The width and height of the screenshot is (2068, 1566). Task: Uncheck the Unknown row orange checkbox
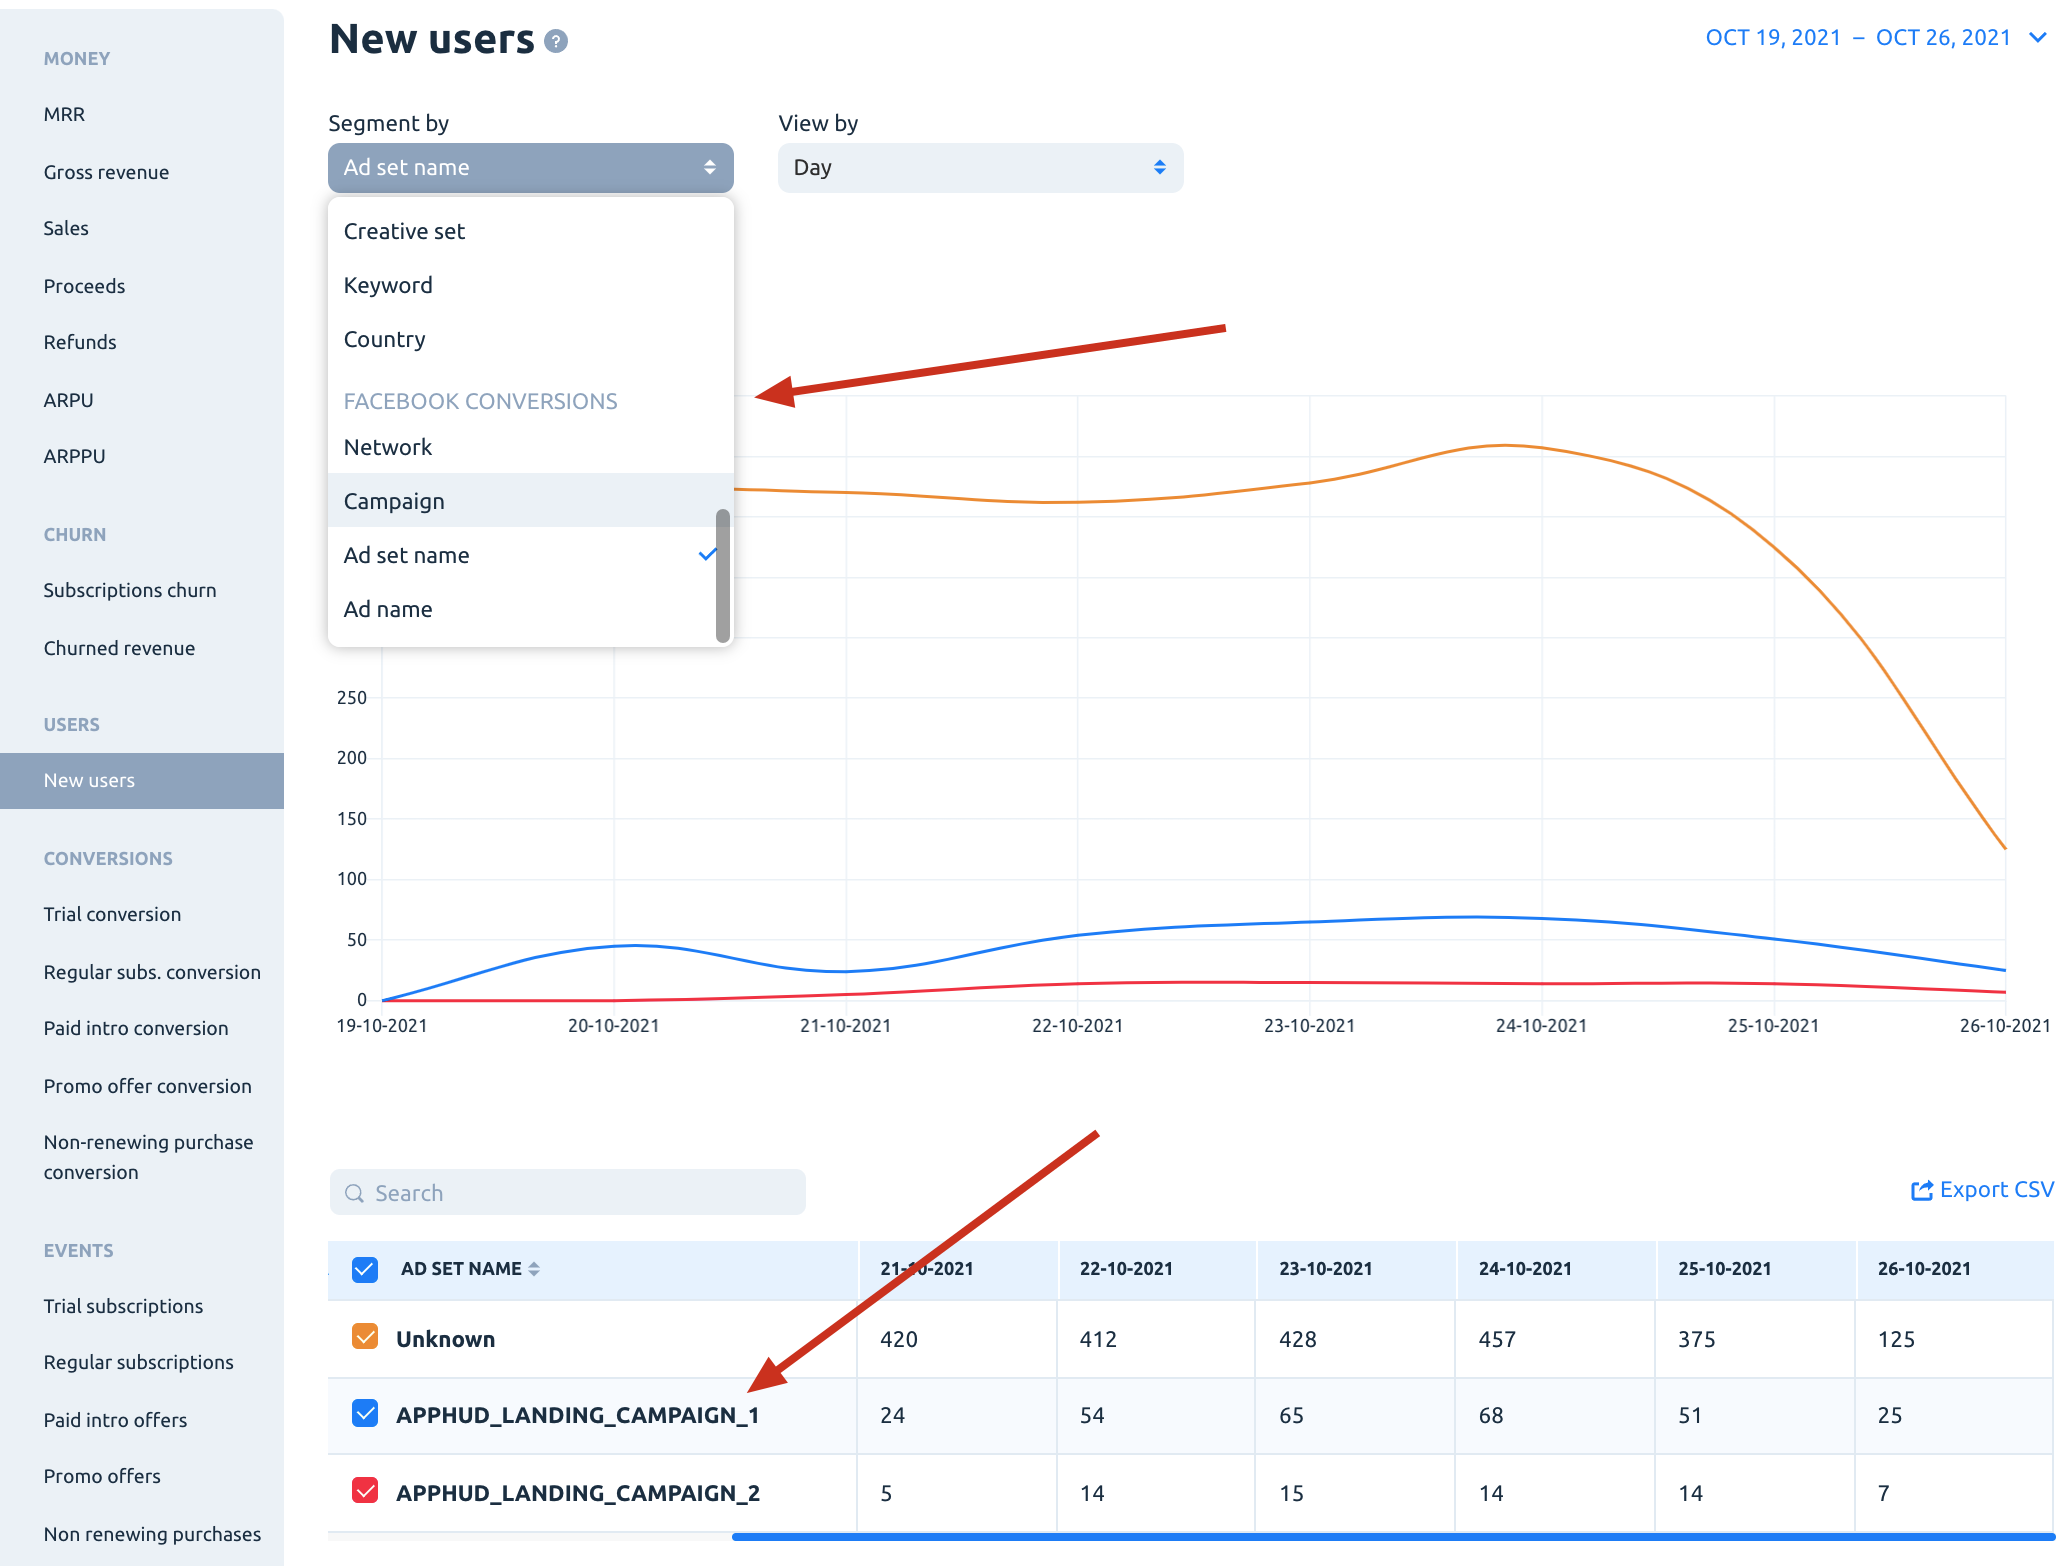tap(365, 1337)
